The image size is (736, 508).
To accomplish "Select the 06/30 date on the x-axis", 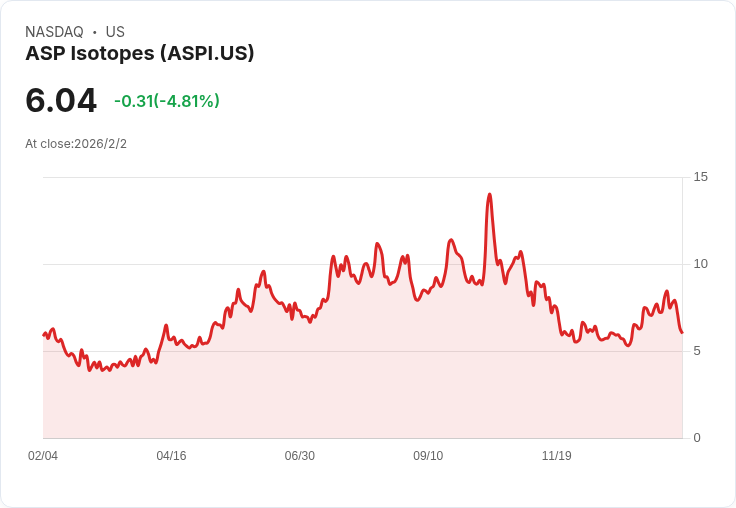I will click(299, 456).
